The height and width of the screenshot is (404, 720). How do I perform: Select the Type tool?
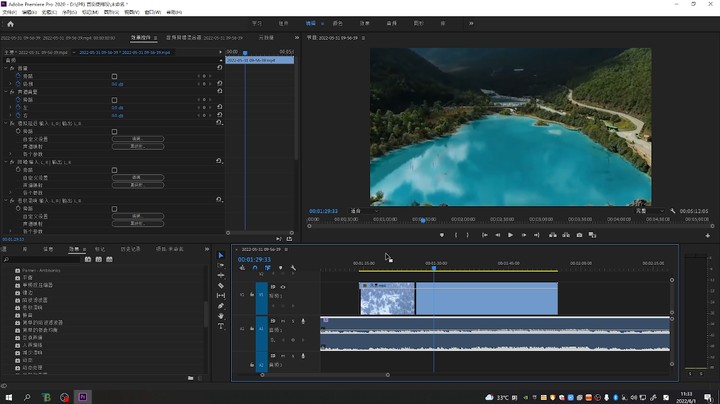[221, 326]
